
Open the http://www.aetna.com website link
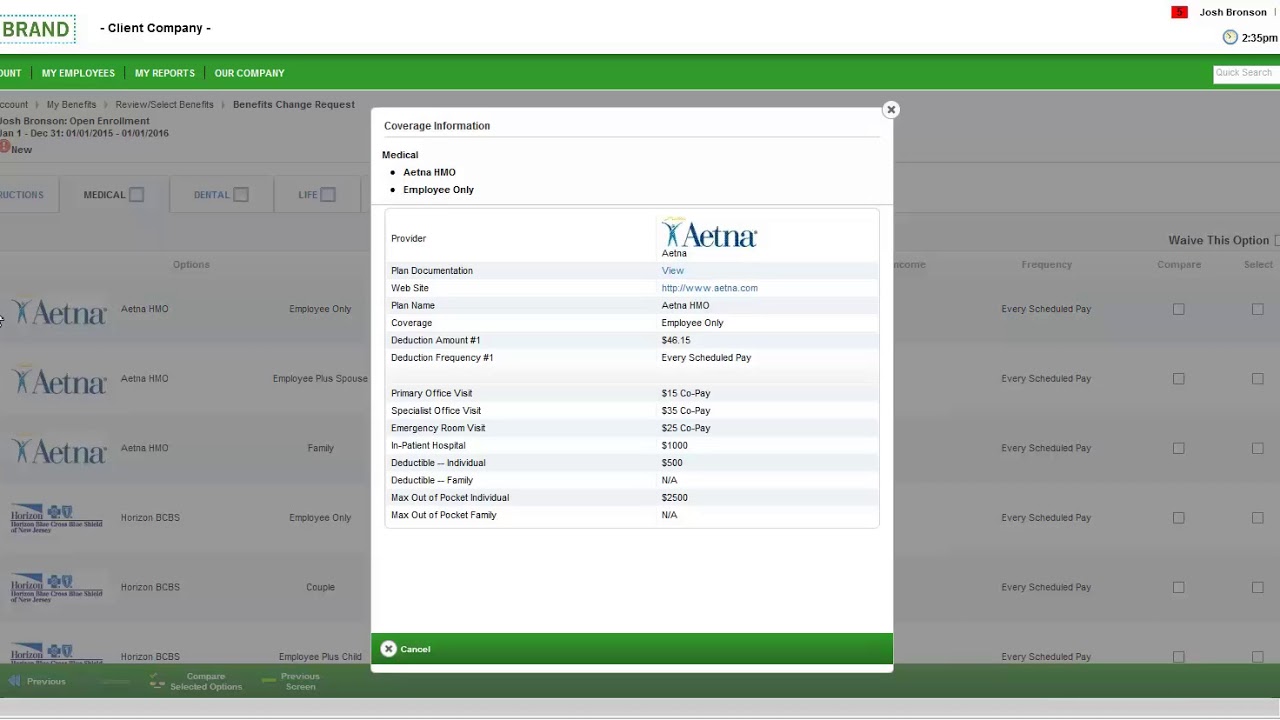(709, 288)
